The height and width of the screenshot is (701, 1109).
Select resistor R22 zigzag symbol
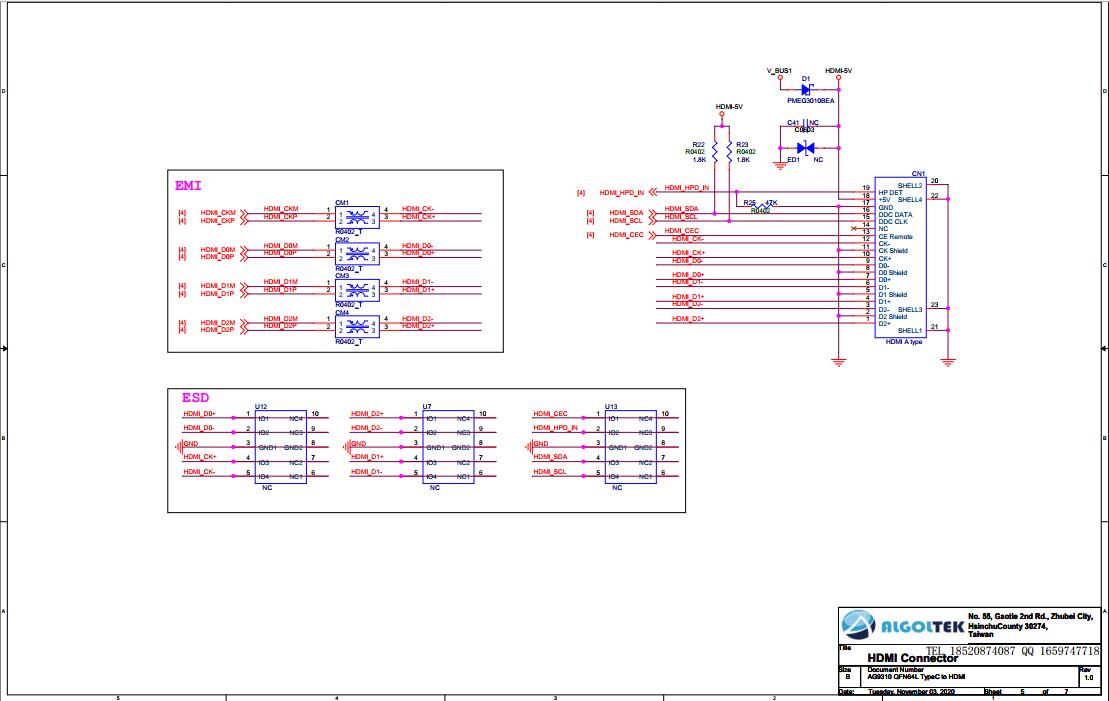click(715, 151)
